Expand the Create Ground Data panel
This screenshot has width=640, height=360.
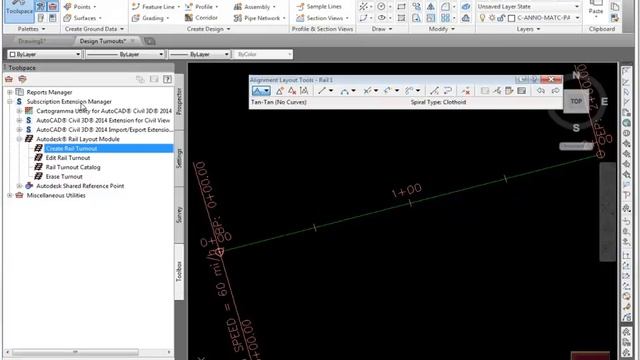(94, 29)
